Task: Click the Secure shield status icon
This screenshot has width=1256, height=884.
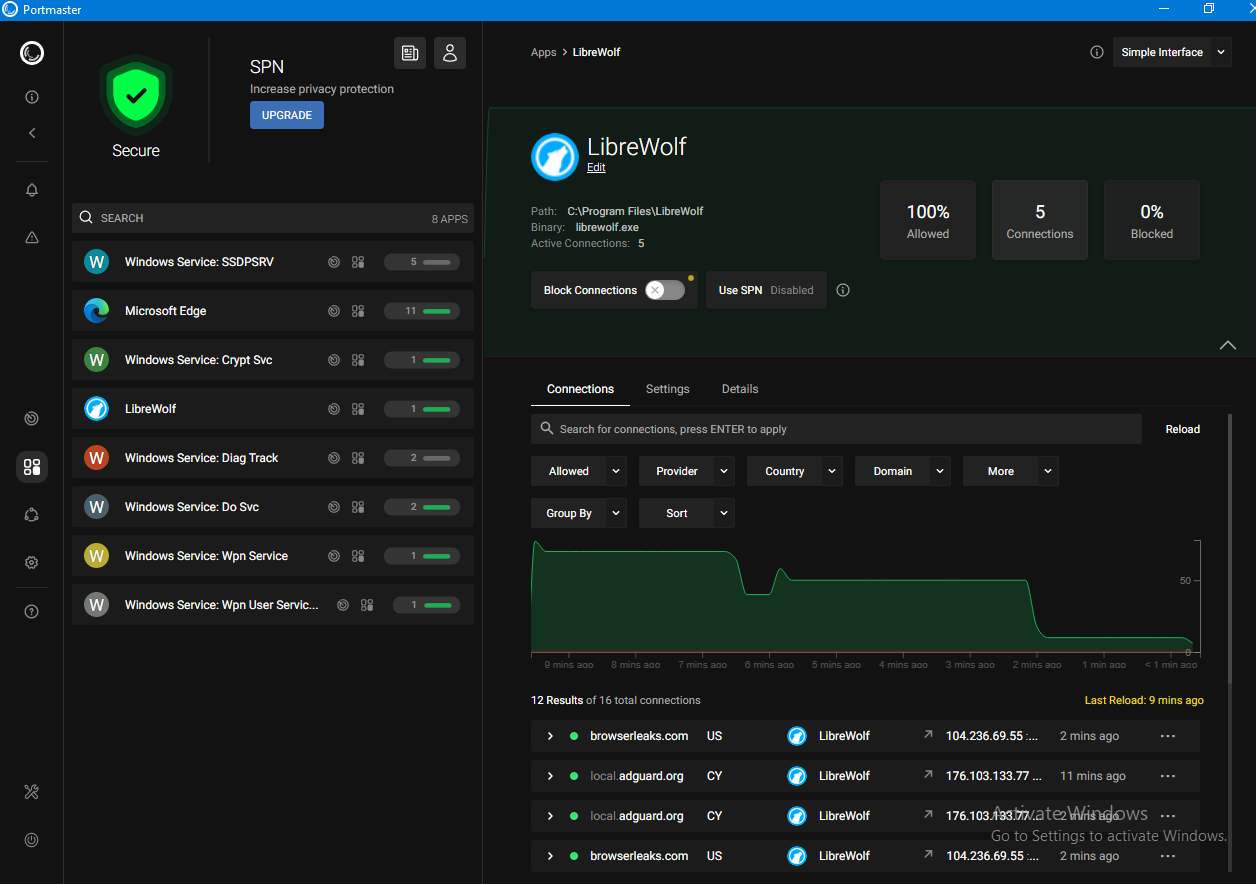Action: pos(136,96)
